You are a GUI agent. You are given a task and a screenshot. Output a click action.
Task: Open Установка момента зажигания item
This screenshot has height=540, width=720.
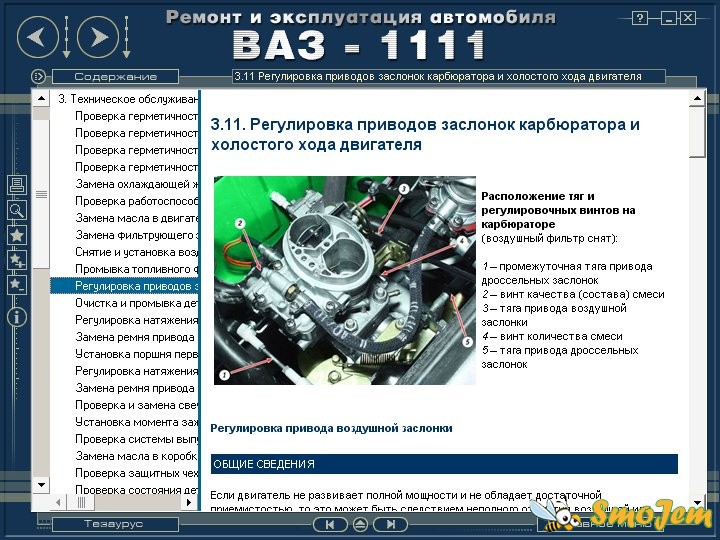[137, 422]
